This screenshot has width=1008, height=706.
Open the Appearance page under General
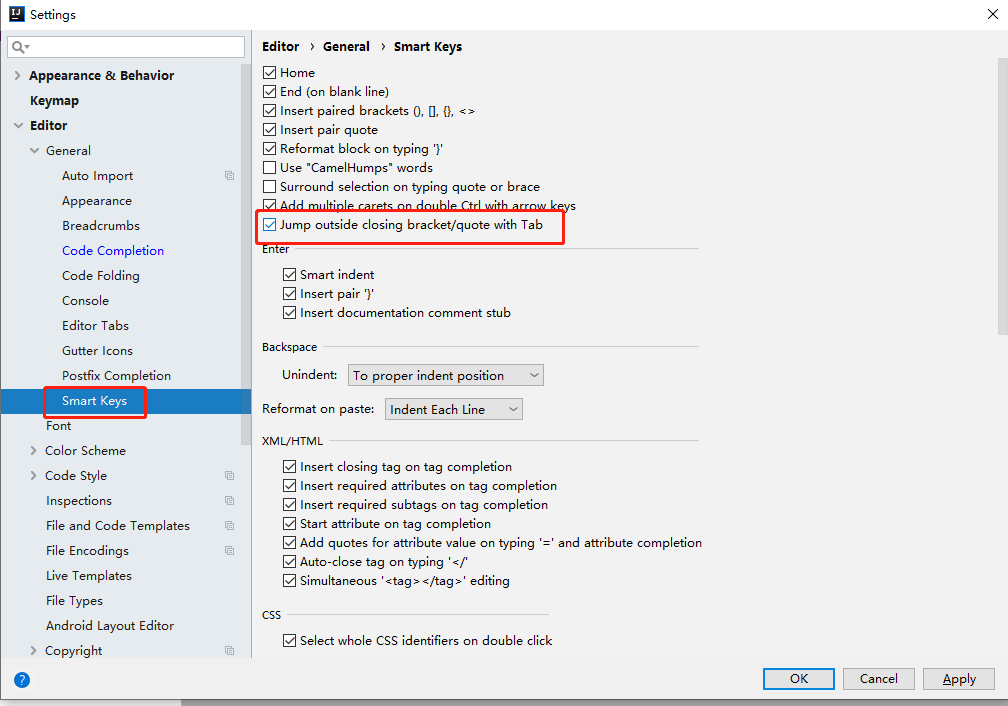click(x=96, y=201)
